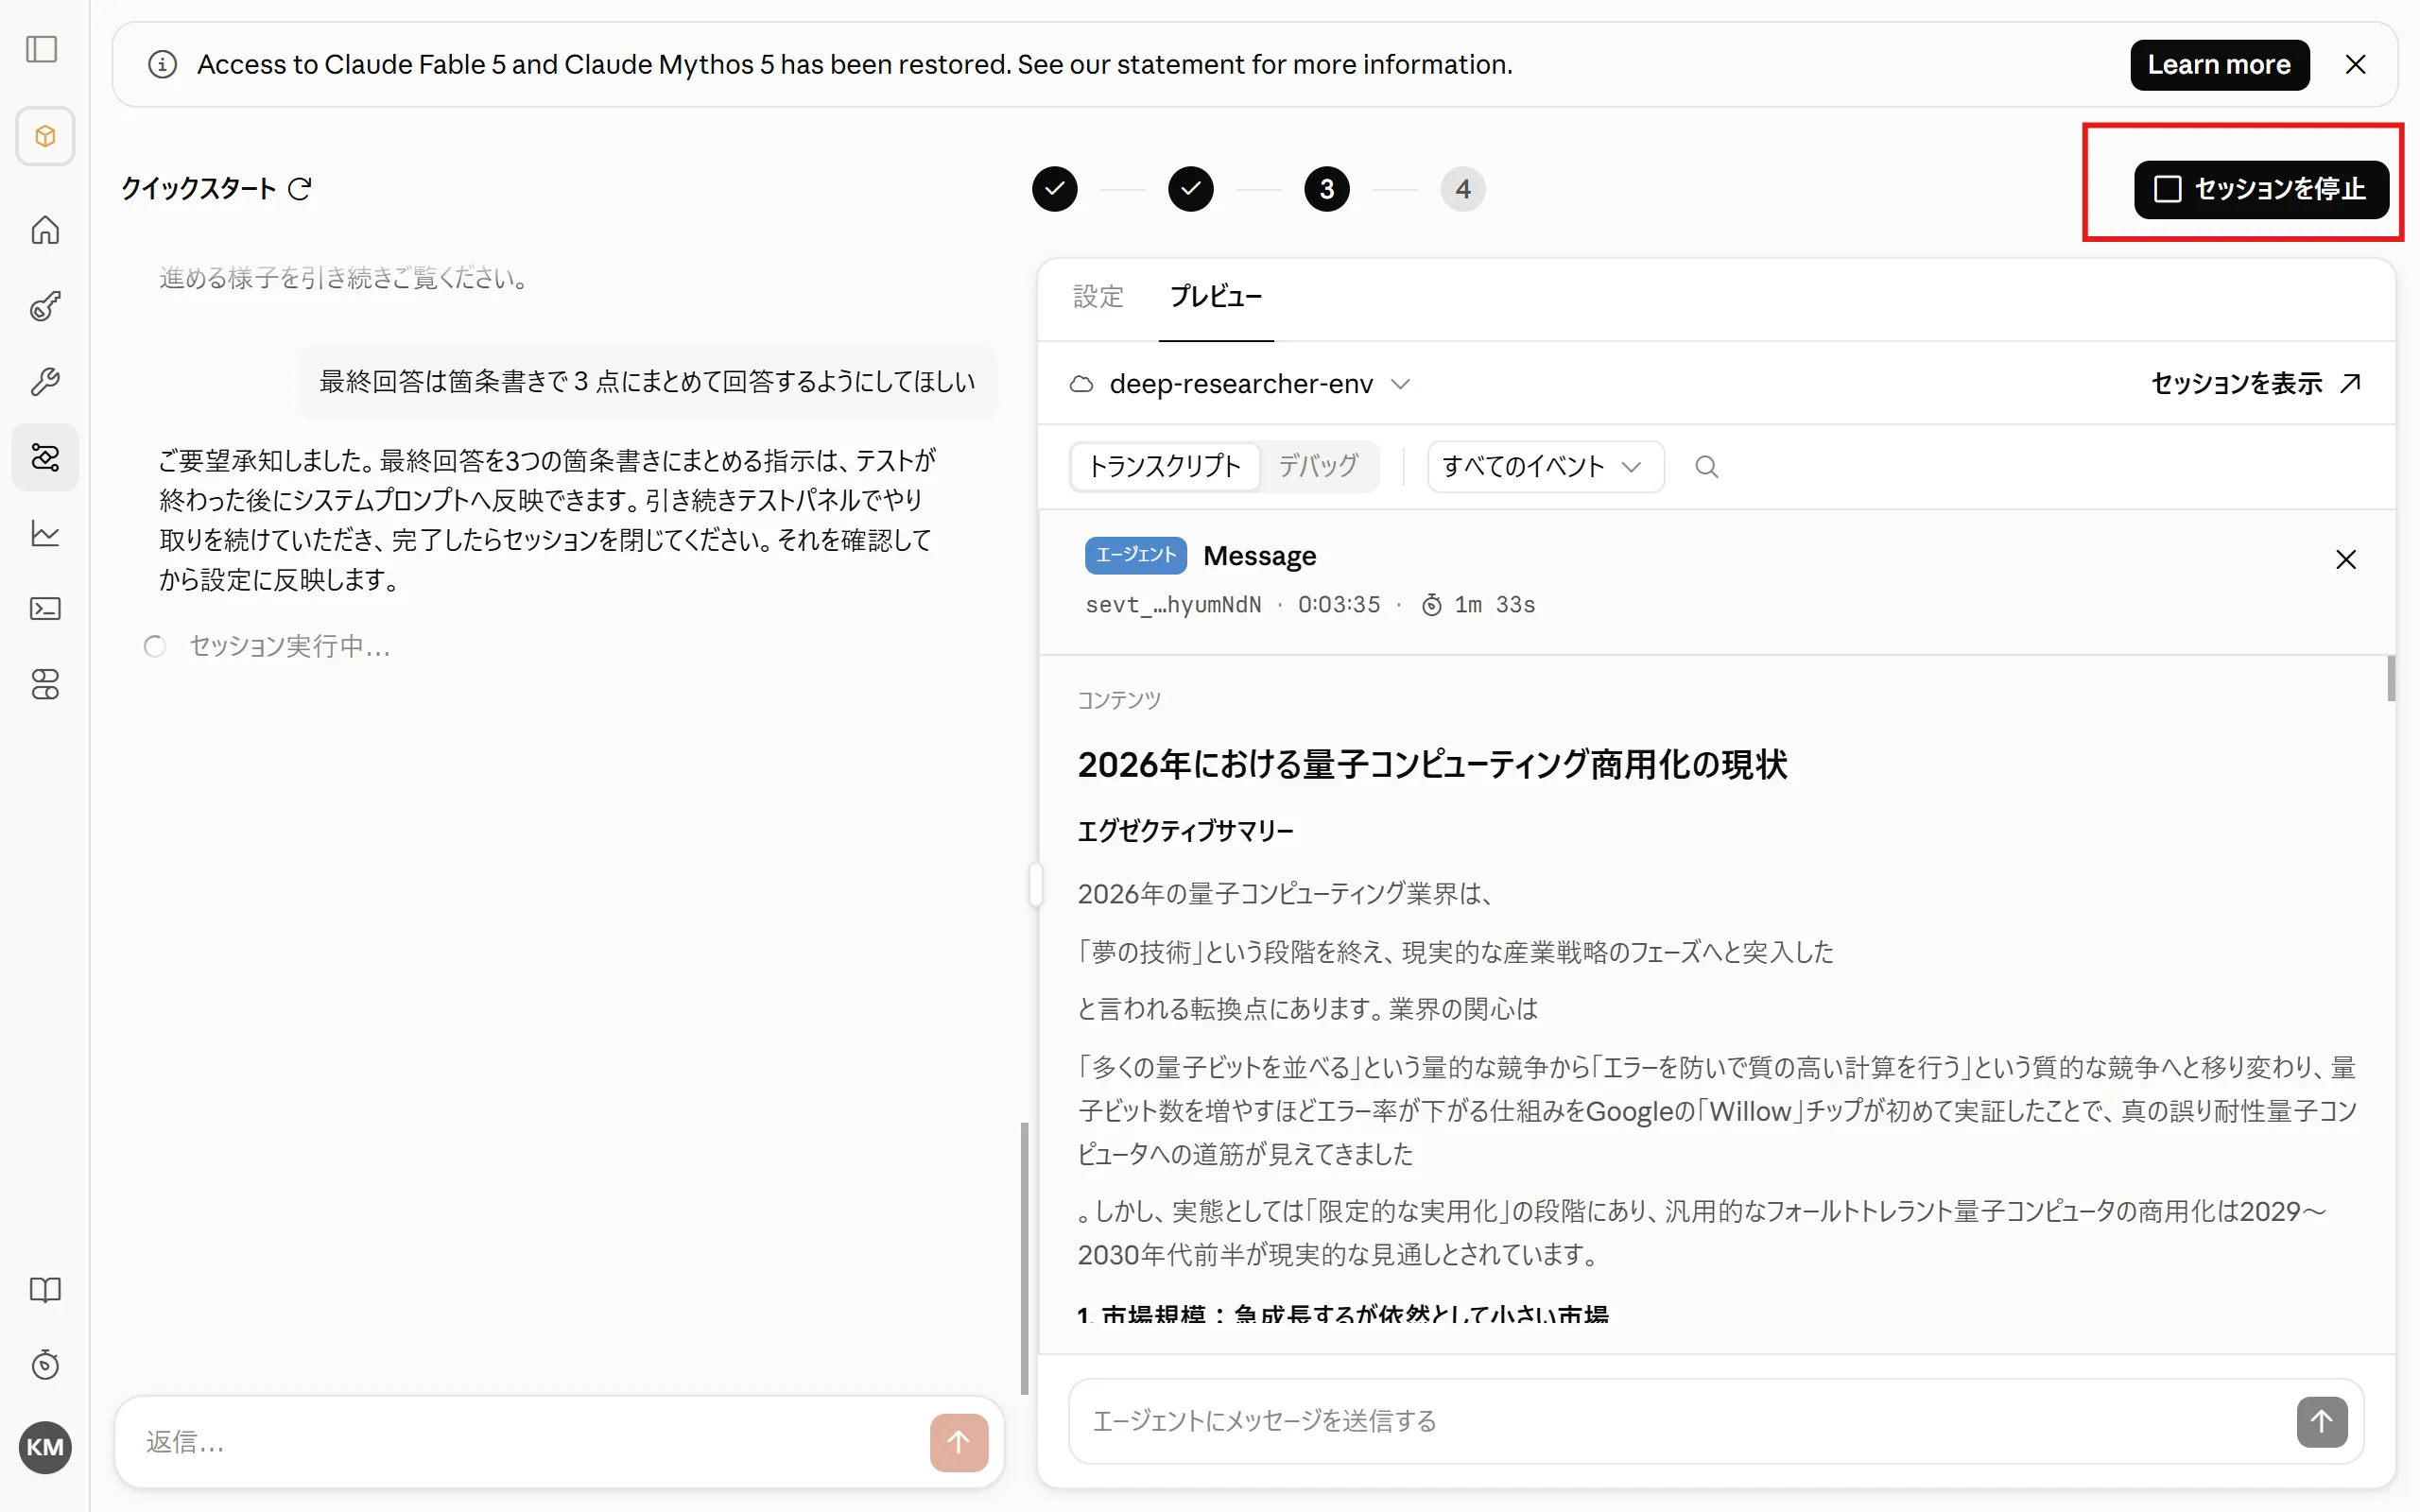Viewport: 2420px width, 1512px height.
Task: Focus the エージェントにメッセージを送信する input
Action: click(x=1680, y=1421)
